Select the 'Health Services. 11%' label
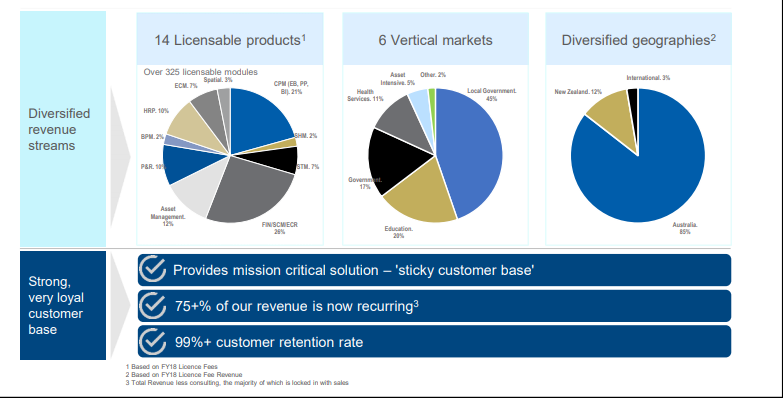This screenshot has height=398, width=783. [x=365, y=95]
